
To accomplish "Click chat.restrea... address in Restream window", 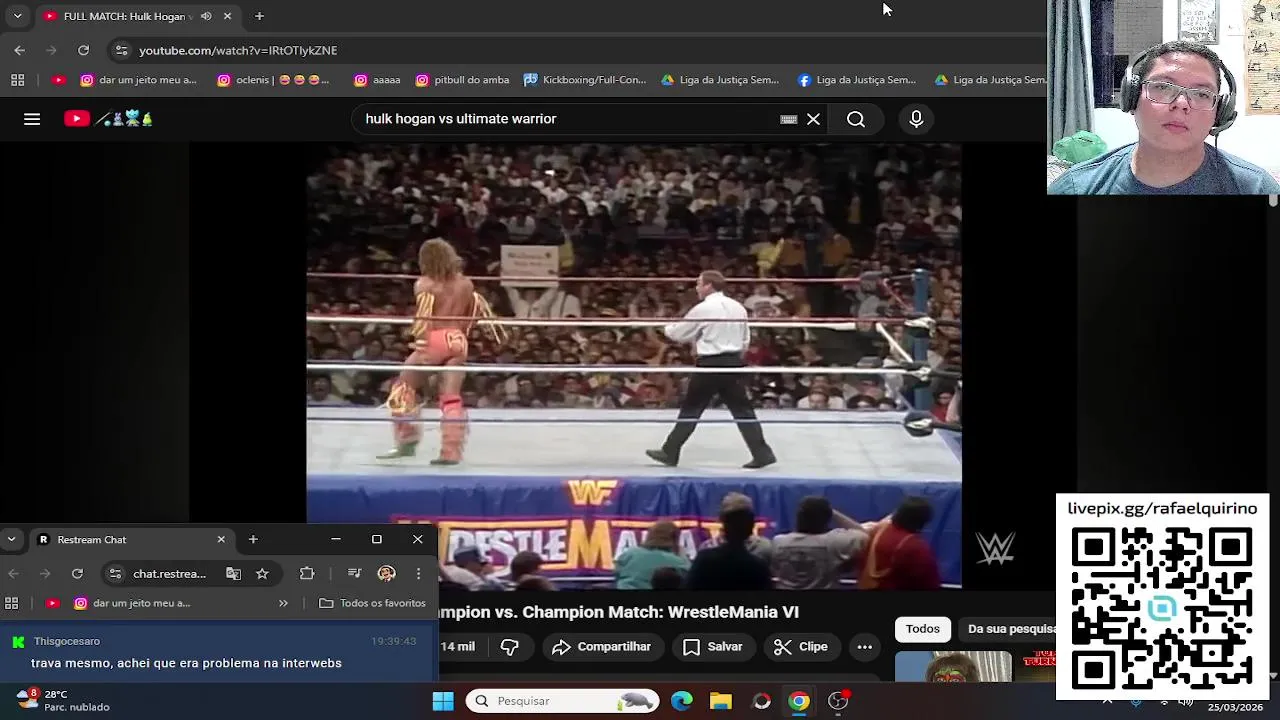I will click(x=169, y=574).
